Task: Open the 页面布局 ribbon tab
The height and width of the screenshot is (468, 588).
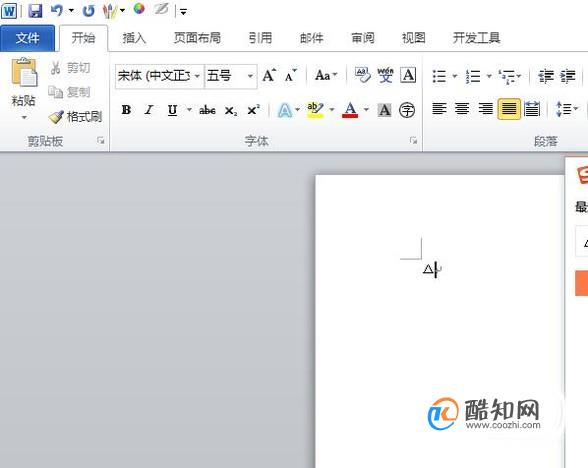Action: tap(197, 38)
